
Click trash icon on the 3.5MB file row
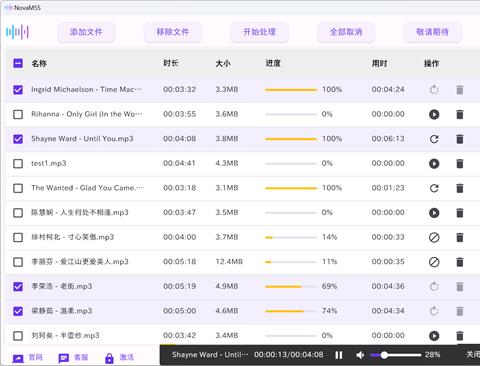460,213
